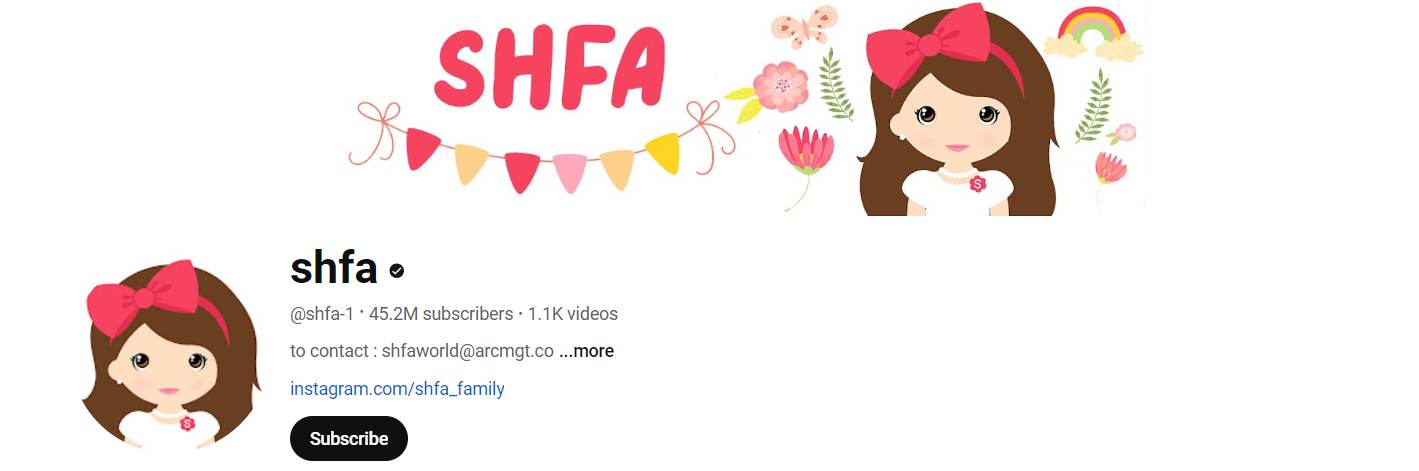1419x471 pixels.
Task: Click the yellow flag on the bunting
Action: (x=663, y=152)
